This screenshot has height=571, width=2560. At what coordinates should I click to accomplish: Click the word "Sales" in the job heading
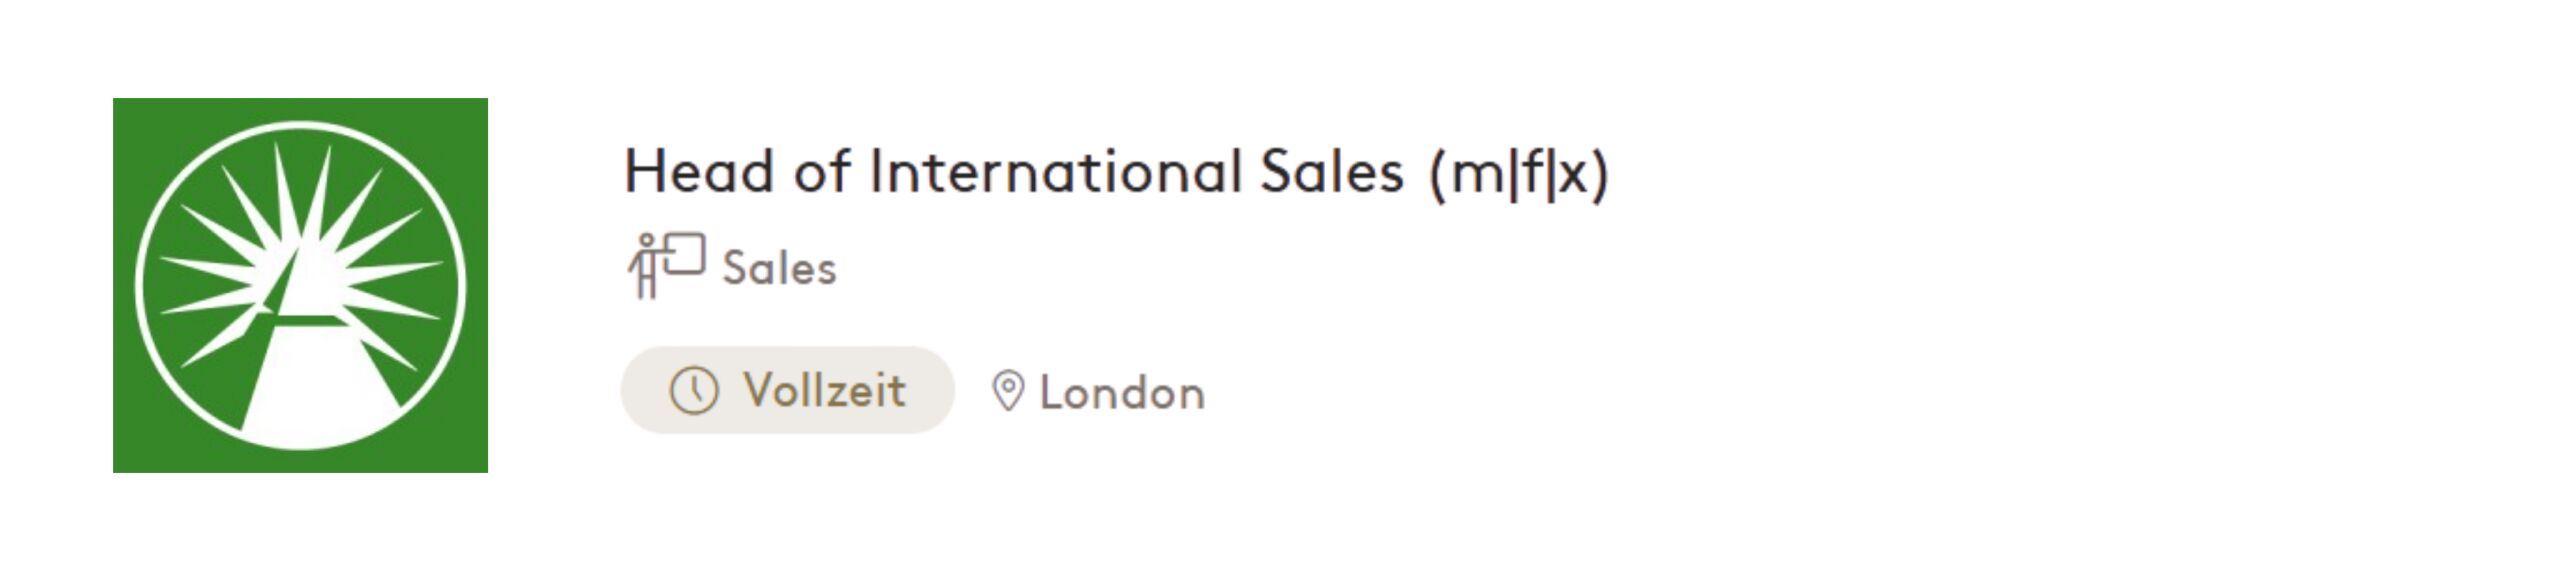(1331, 172)
